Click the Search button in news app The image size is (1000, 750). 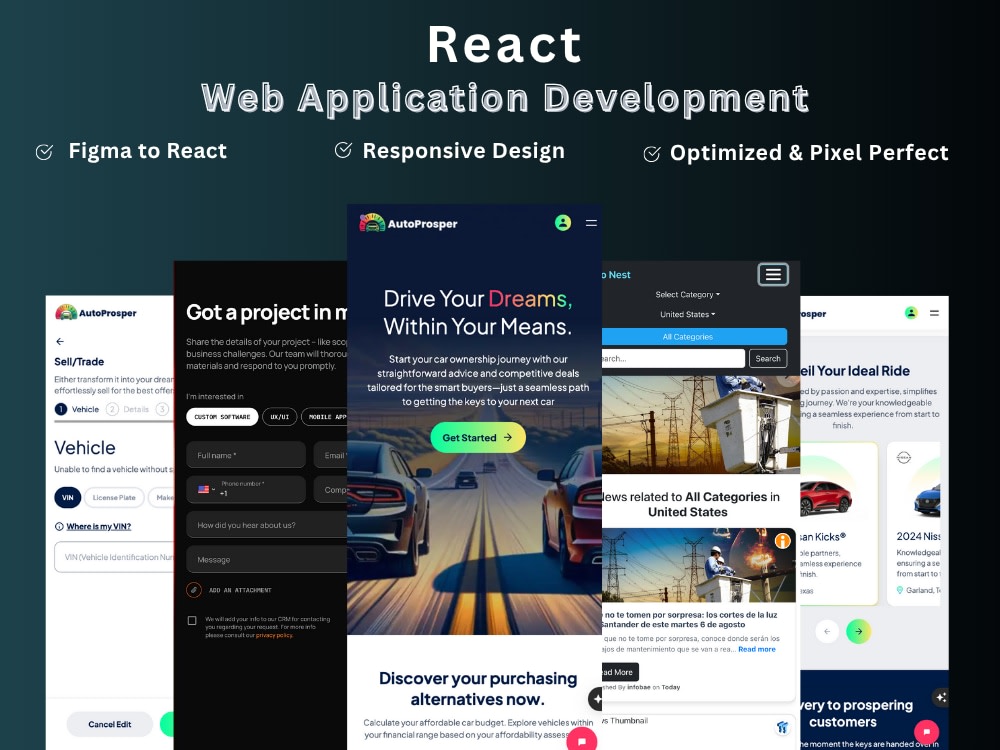coord(768,358)
